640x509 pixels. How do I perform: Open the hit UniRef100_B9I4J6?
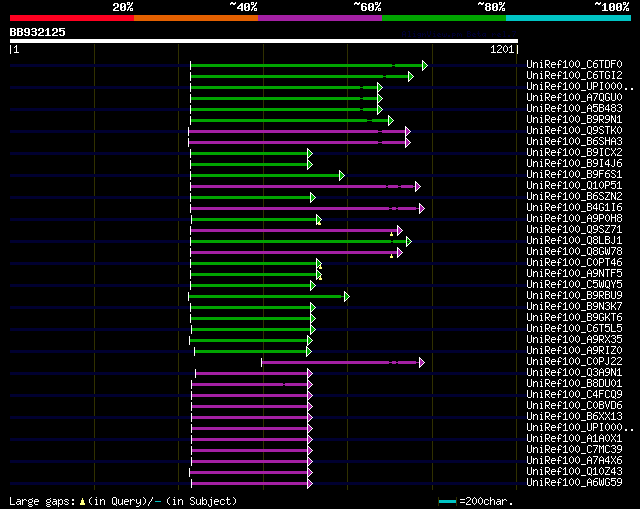(574, 164)
